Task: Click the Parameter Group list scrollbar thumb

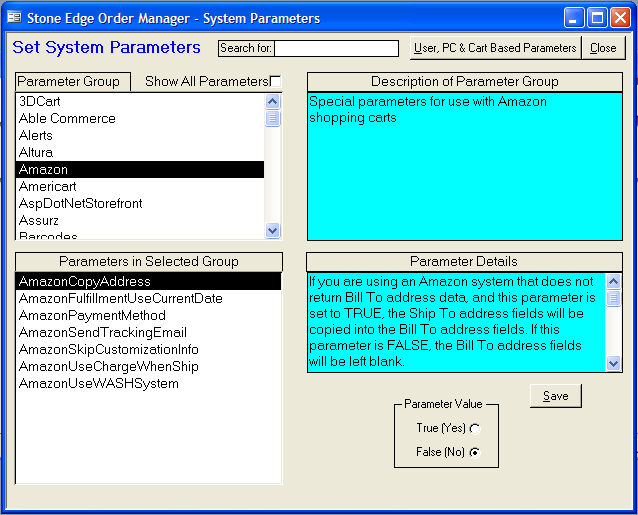Action: point(273,118)
